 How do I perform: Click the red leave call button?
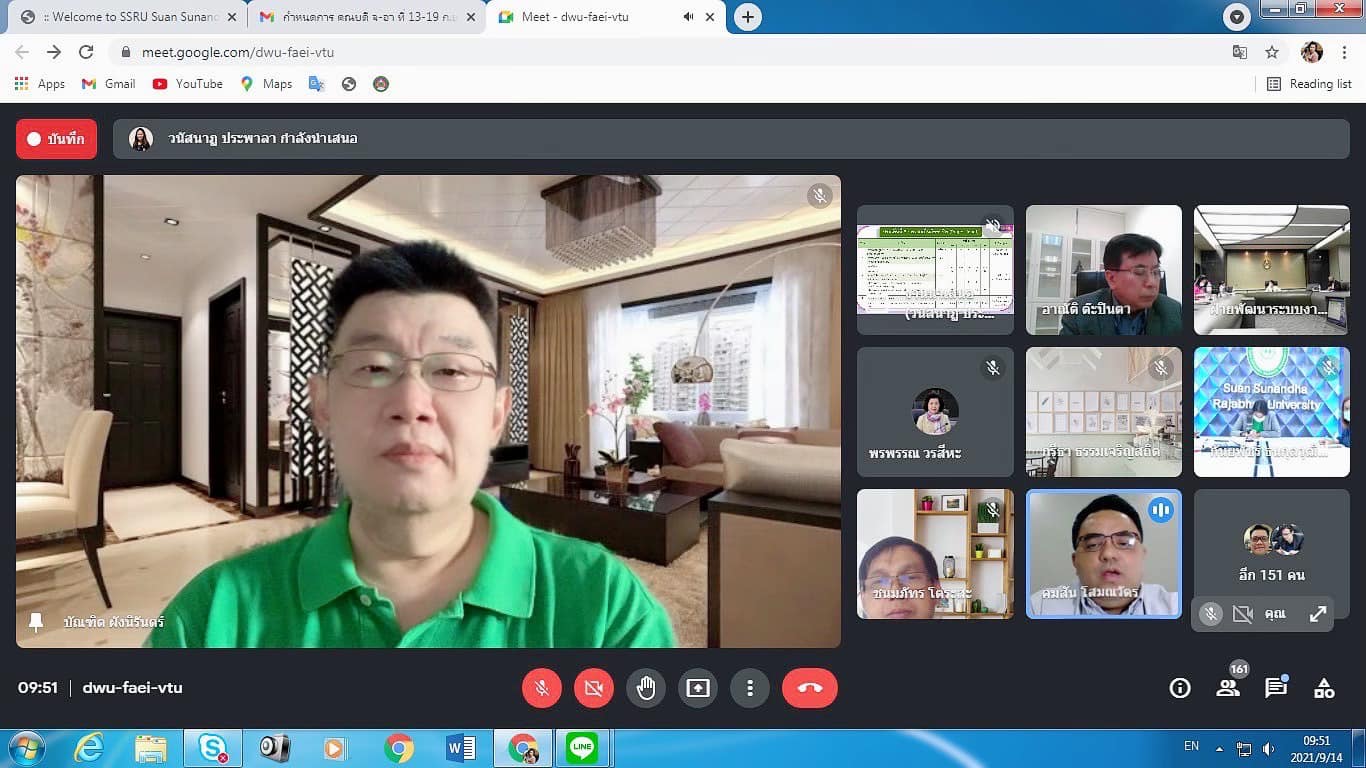pos(809,688)
